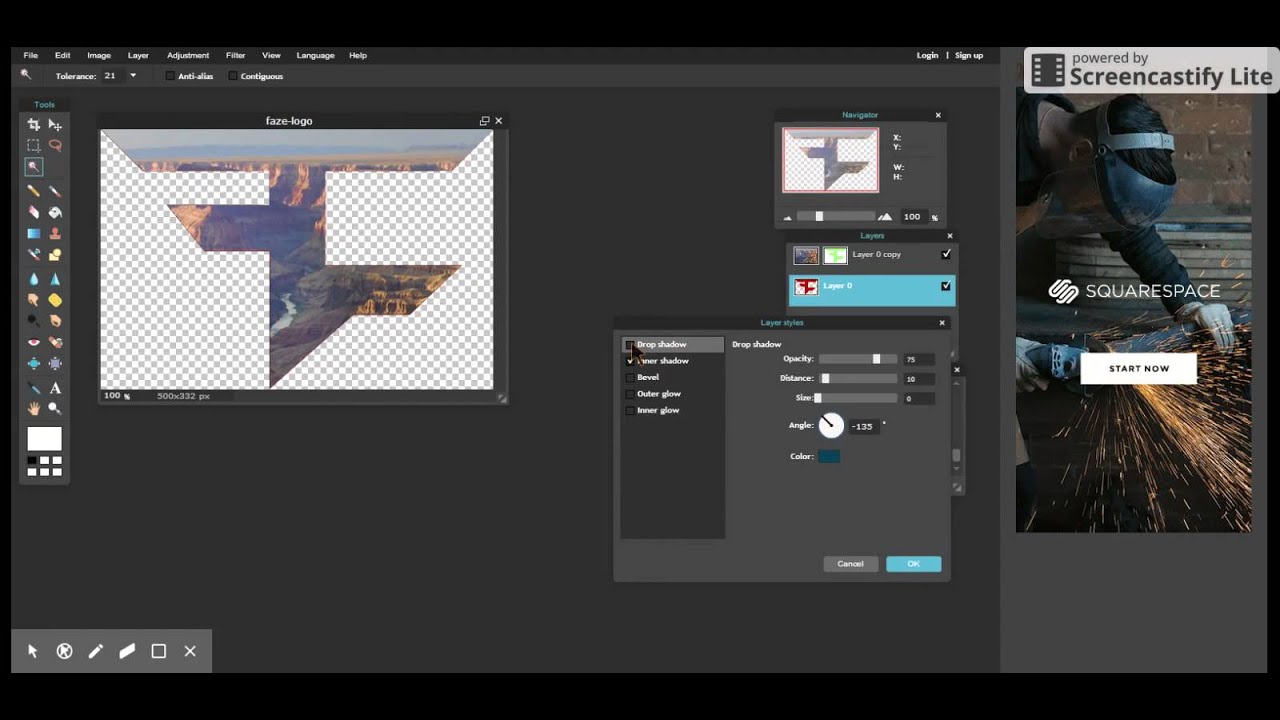Select the Drawing shapes tool
Image resolution: width=1280 pixels, height=720 pixels.
point(55,255)
